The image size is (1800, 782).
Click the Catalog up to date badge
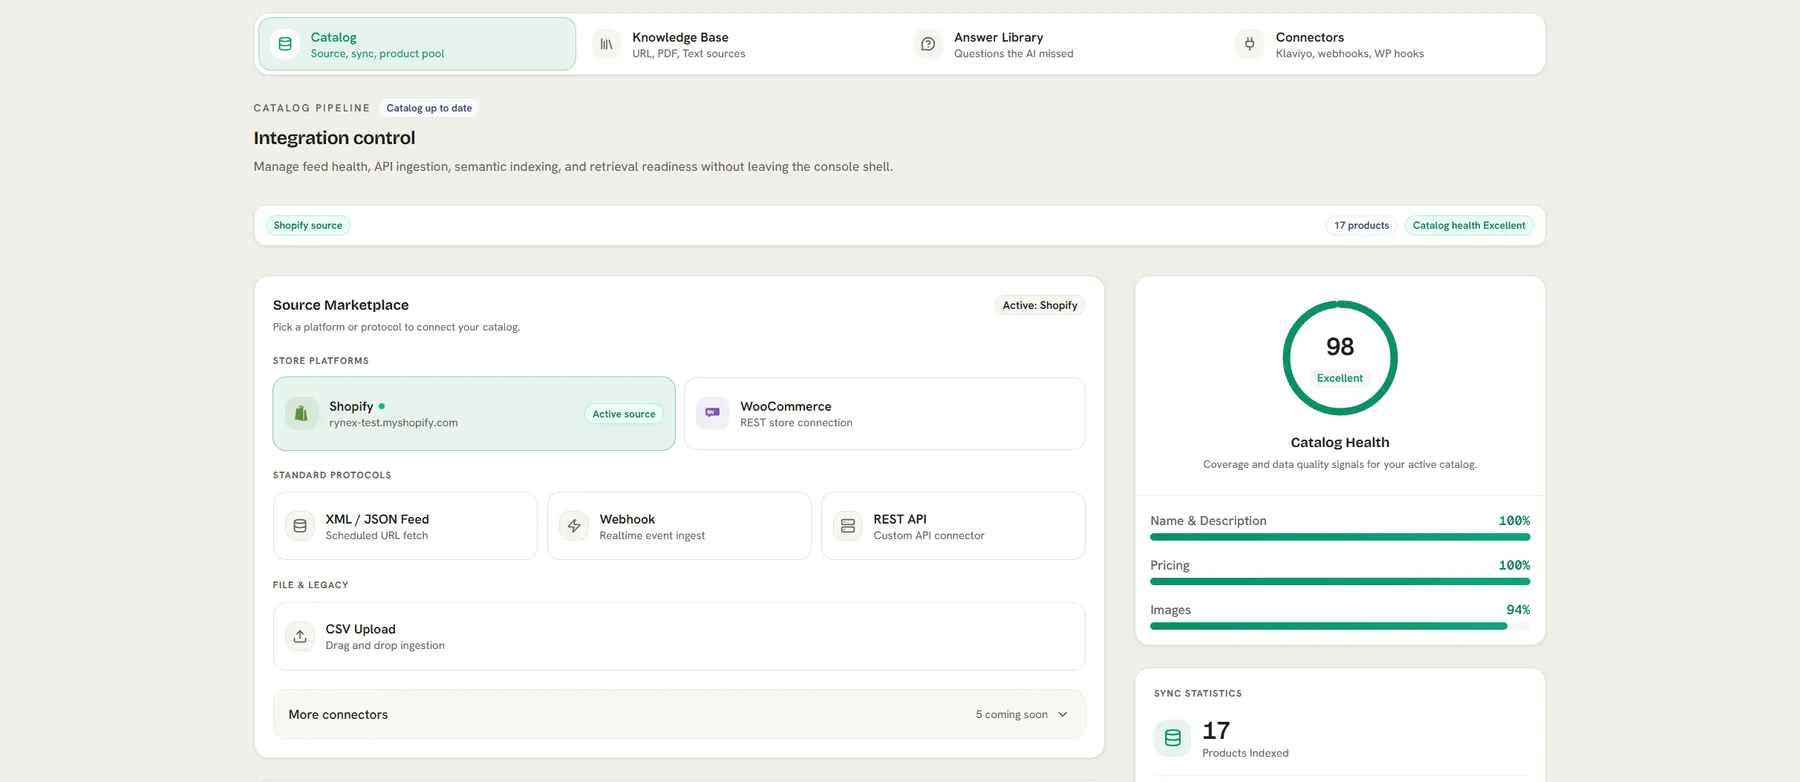tap(429, 108)
